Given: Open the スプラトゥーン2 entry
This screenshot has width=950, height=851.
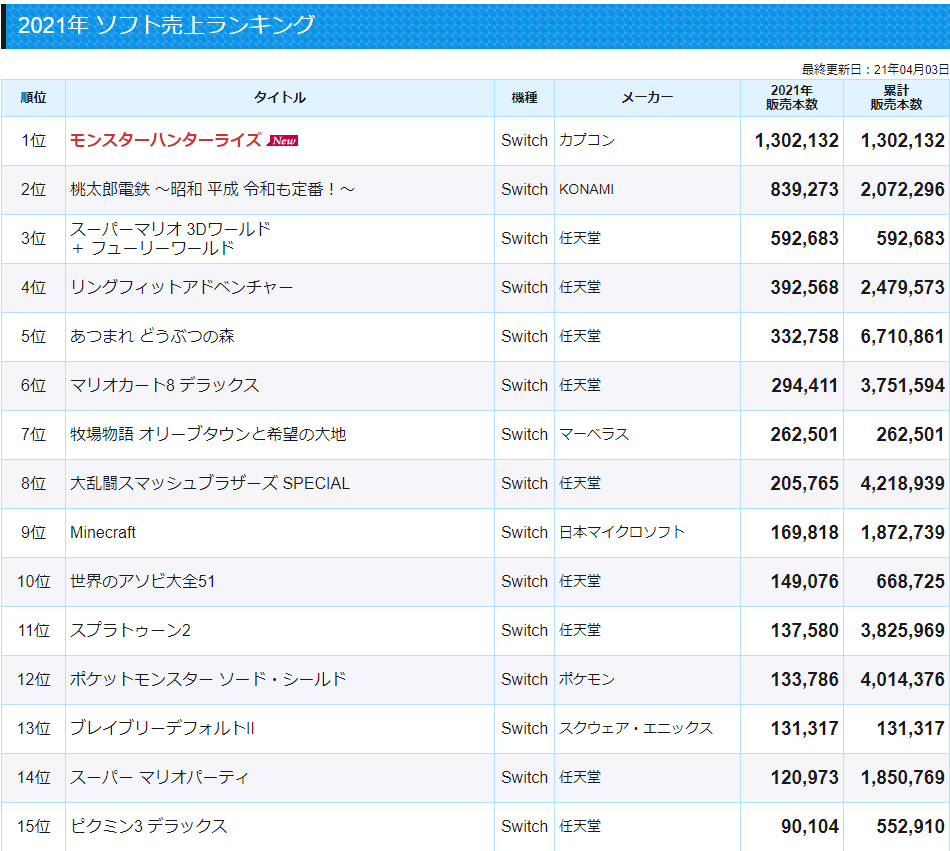Looking at the screenshot, I should tap(130, 630).
